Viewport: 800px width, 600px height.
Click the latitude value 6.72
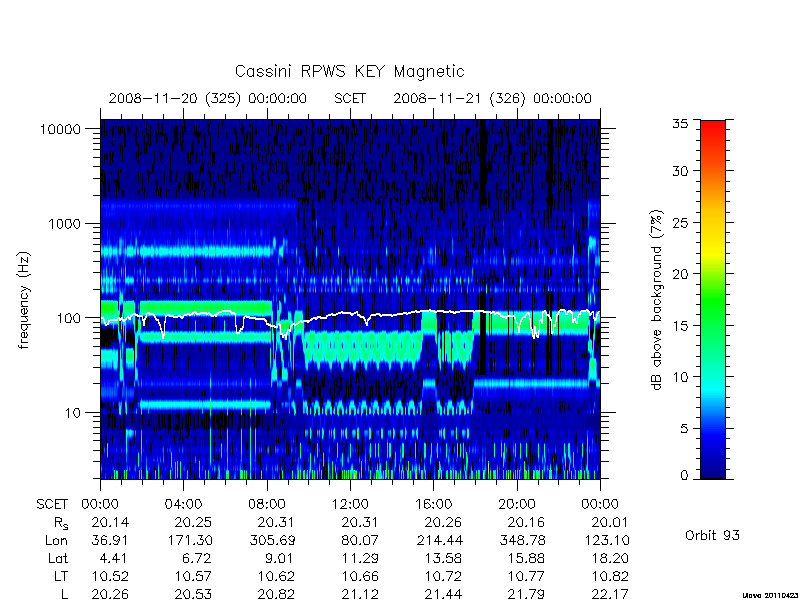[197, 558]
